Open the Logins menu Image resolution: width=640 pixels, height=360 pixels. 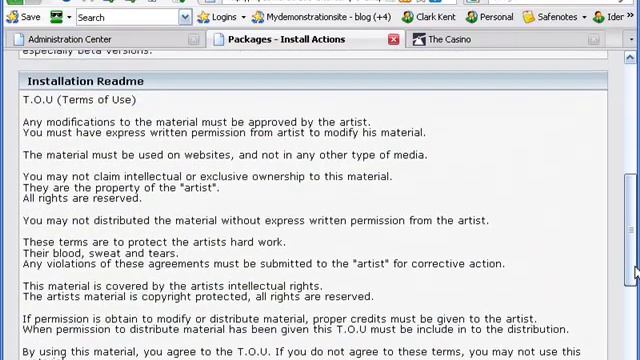tap(217, 17)
